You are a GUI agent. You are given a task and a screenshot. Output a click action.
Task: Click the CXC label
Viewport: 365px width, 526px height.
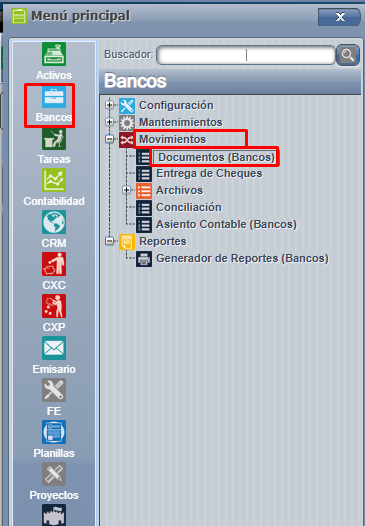coord(54,285)
